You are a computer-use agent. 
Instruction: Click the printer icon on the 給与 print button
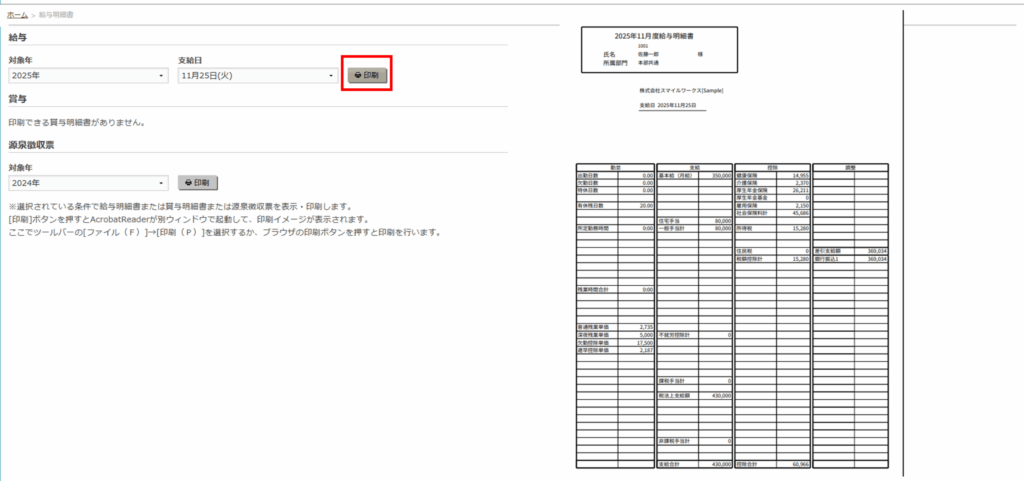[358, 75]
